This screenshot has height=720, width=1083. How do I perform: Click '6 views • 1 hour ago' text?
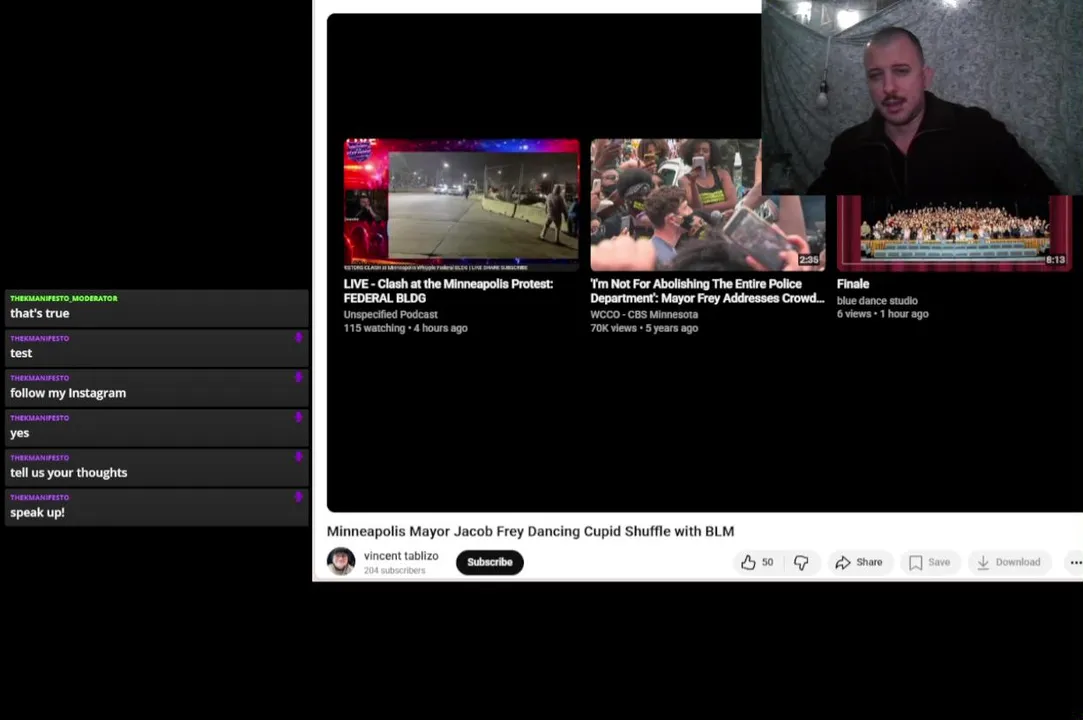883,314
